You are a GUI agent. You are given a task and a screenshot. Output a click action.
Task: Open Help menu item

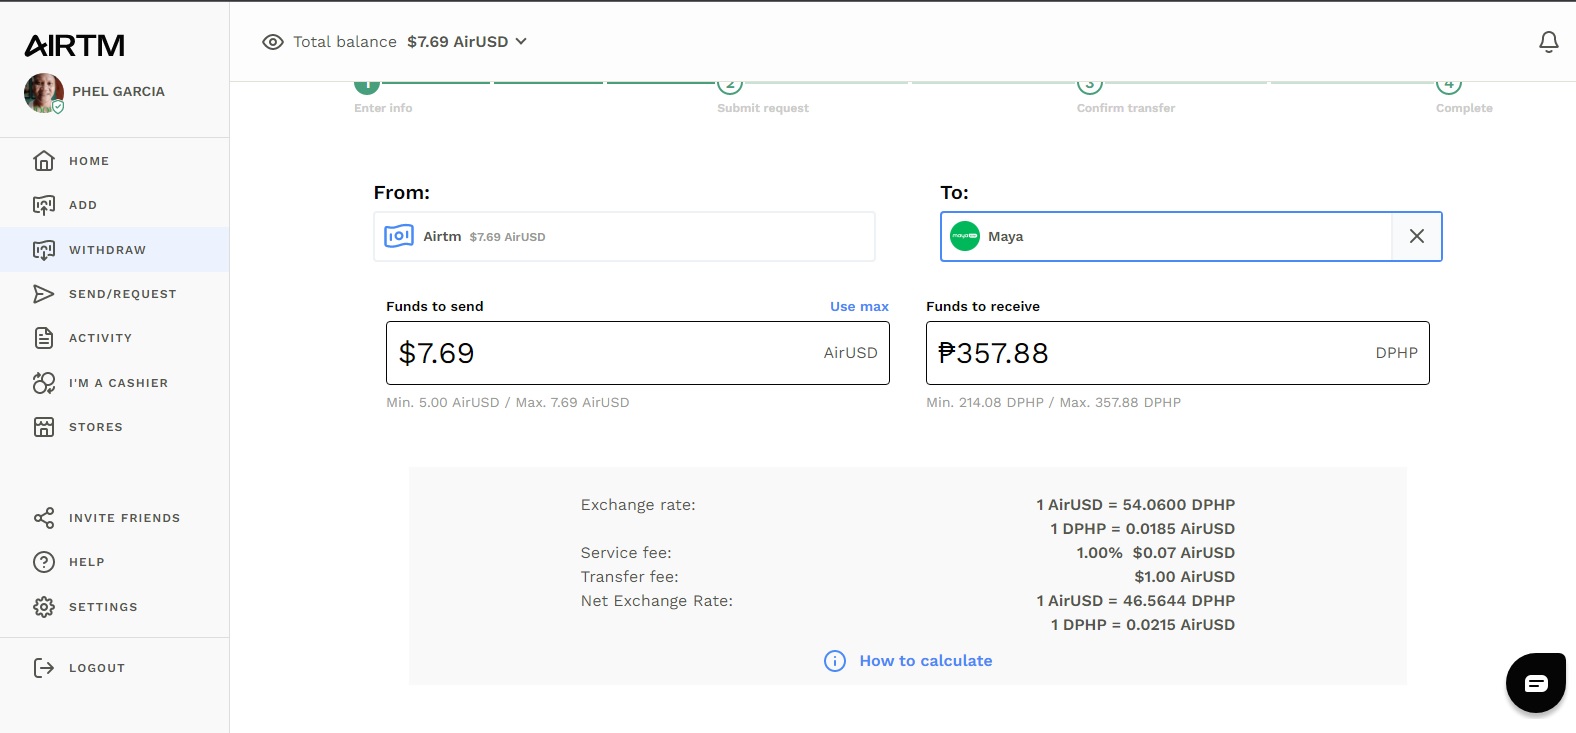(114, 562)
